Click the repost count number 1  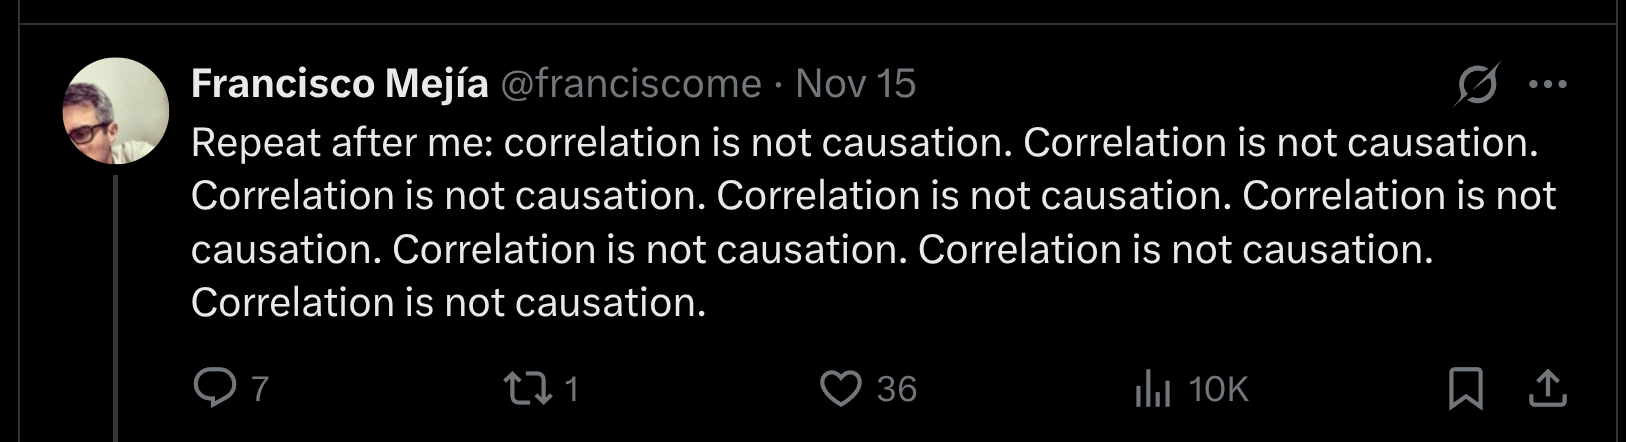coord(572,389)
